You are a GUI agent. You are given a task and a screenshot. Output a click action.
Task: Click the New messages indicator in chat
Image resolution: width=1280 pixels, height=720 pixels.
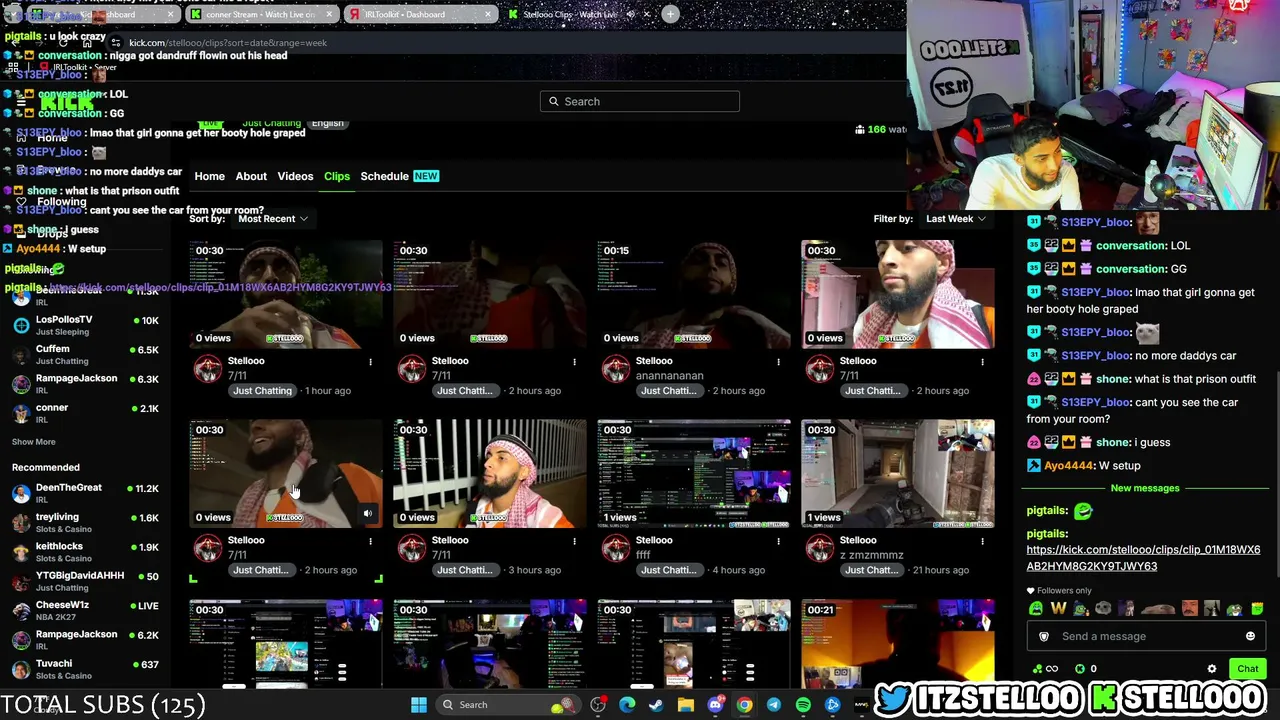click(1145, 488)
